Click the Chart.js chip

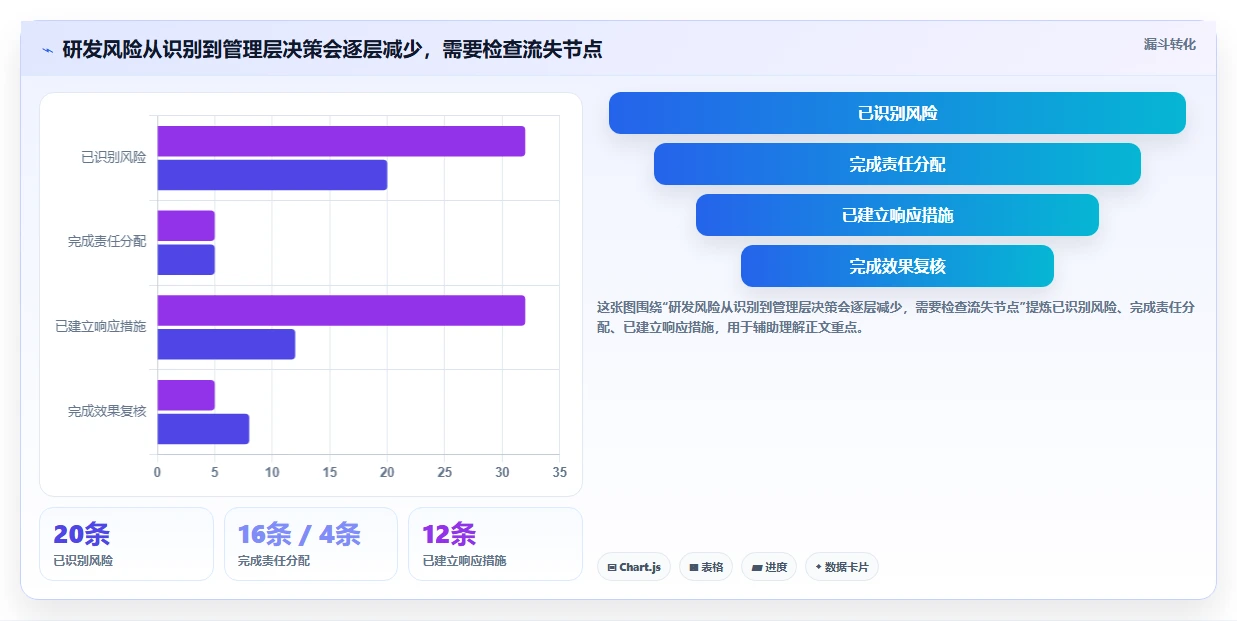pyautogui.click(x=634, y=567)
